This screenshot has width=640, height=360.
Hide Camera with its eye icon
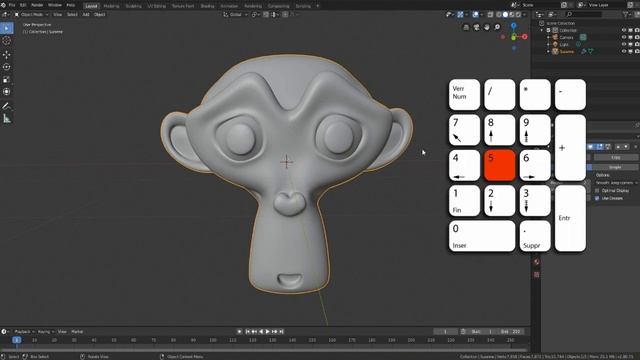624,37
